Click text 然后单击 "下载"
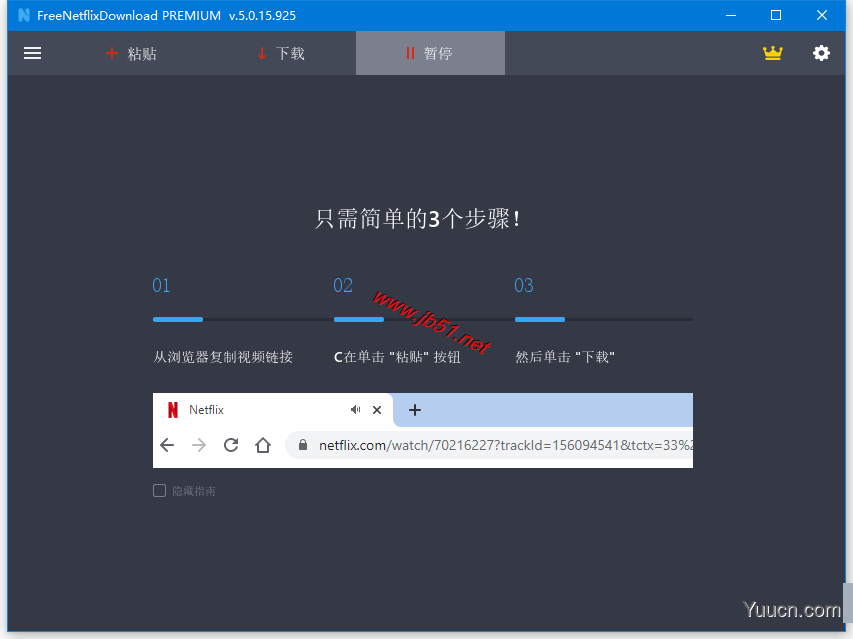Screen dimensions: 853x639 point(565,357)
